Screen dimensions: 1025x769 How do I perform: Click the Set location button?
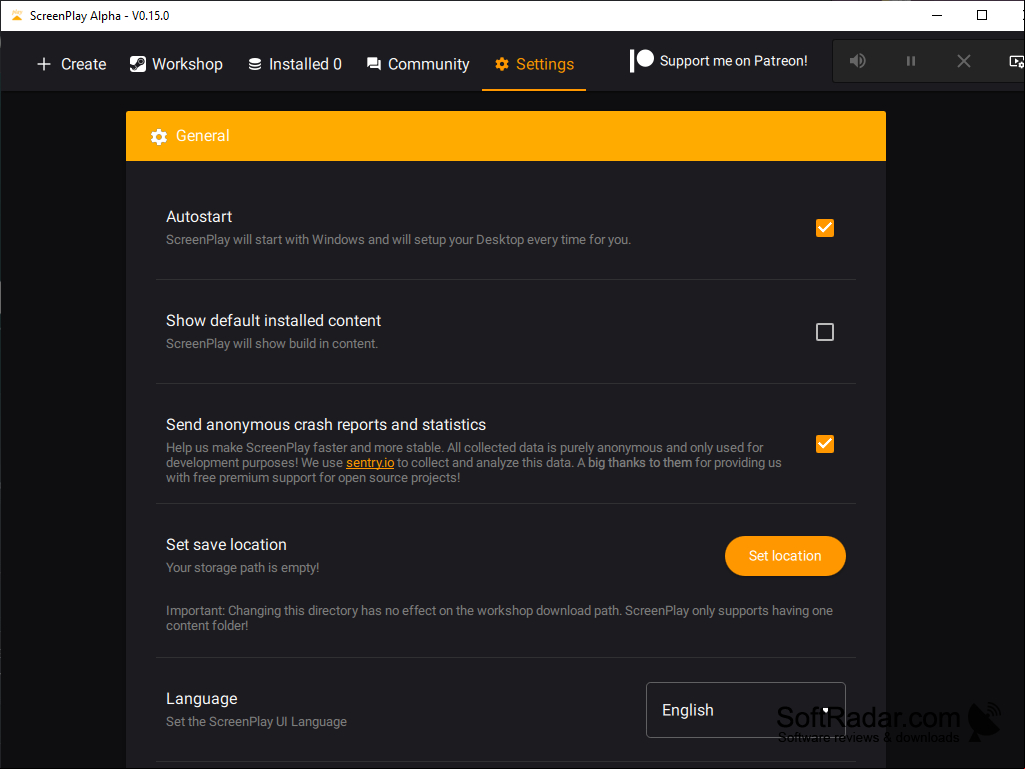785,556
